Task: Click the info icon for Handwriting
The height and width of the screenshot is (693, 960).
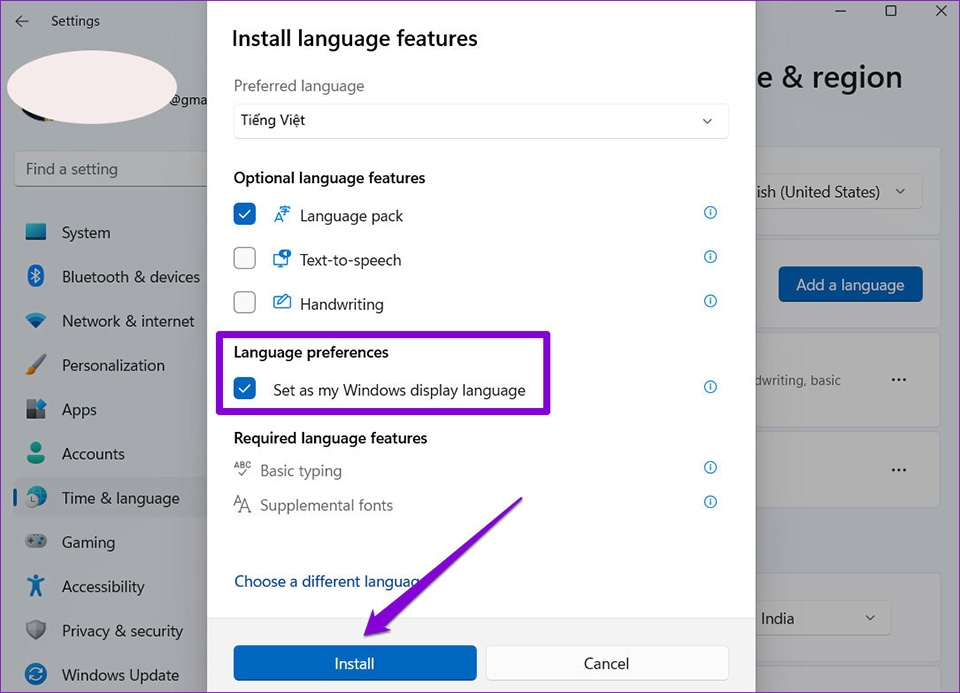Action: click(x=710, y=301)
